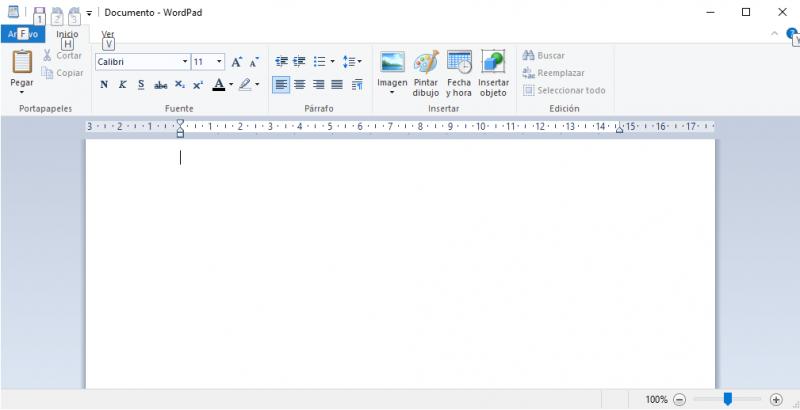Screen dimensions: 800x410
Task: Click inside the blank document page
Action: click(x=400, y=264)
